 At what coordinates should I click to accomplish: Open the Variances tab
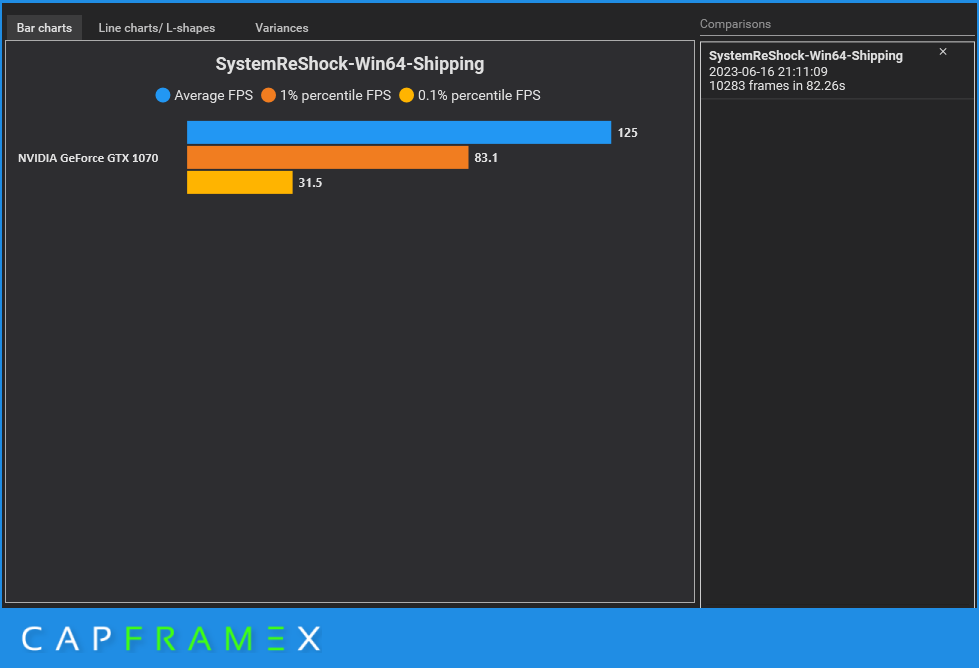(282, 27)
